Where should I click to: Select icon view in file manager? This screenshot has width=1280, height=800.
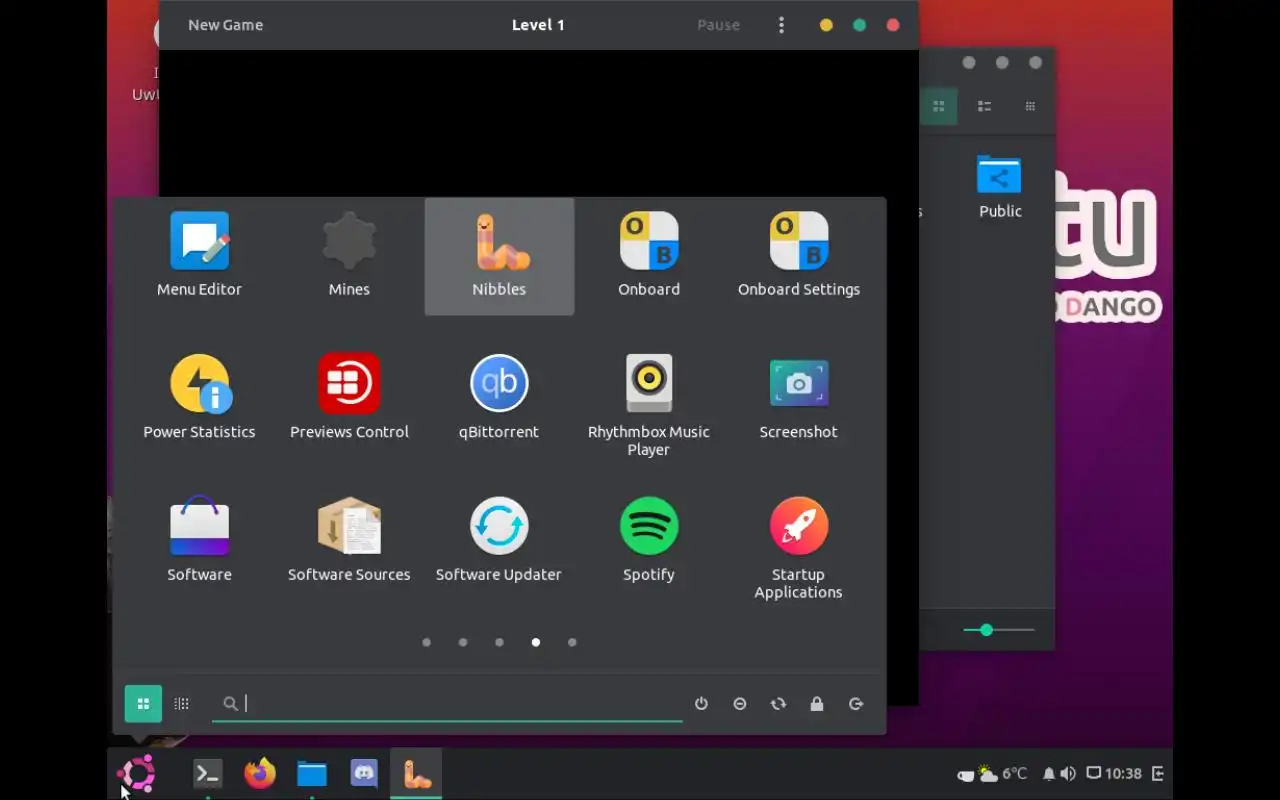(x=938, y=106)
